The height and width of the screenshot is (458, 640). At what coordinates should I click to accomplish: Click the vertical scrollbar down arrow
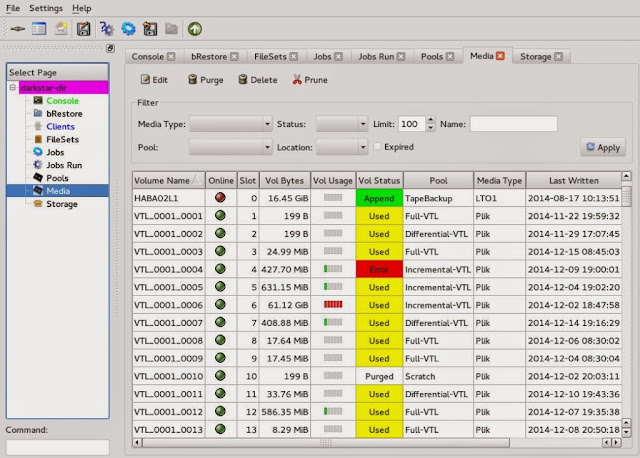[x=626, y=432]
